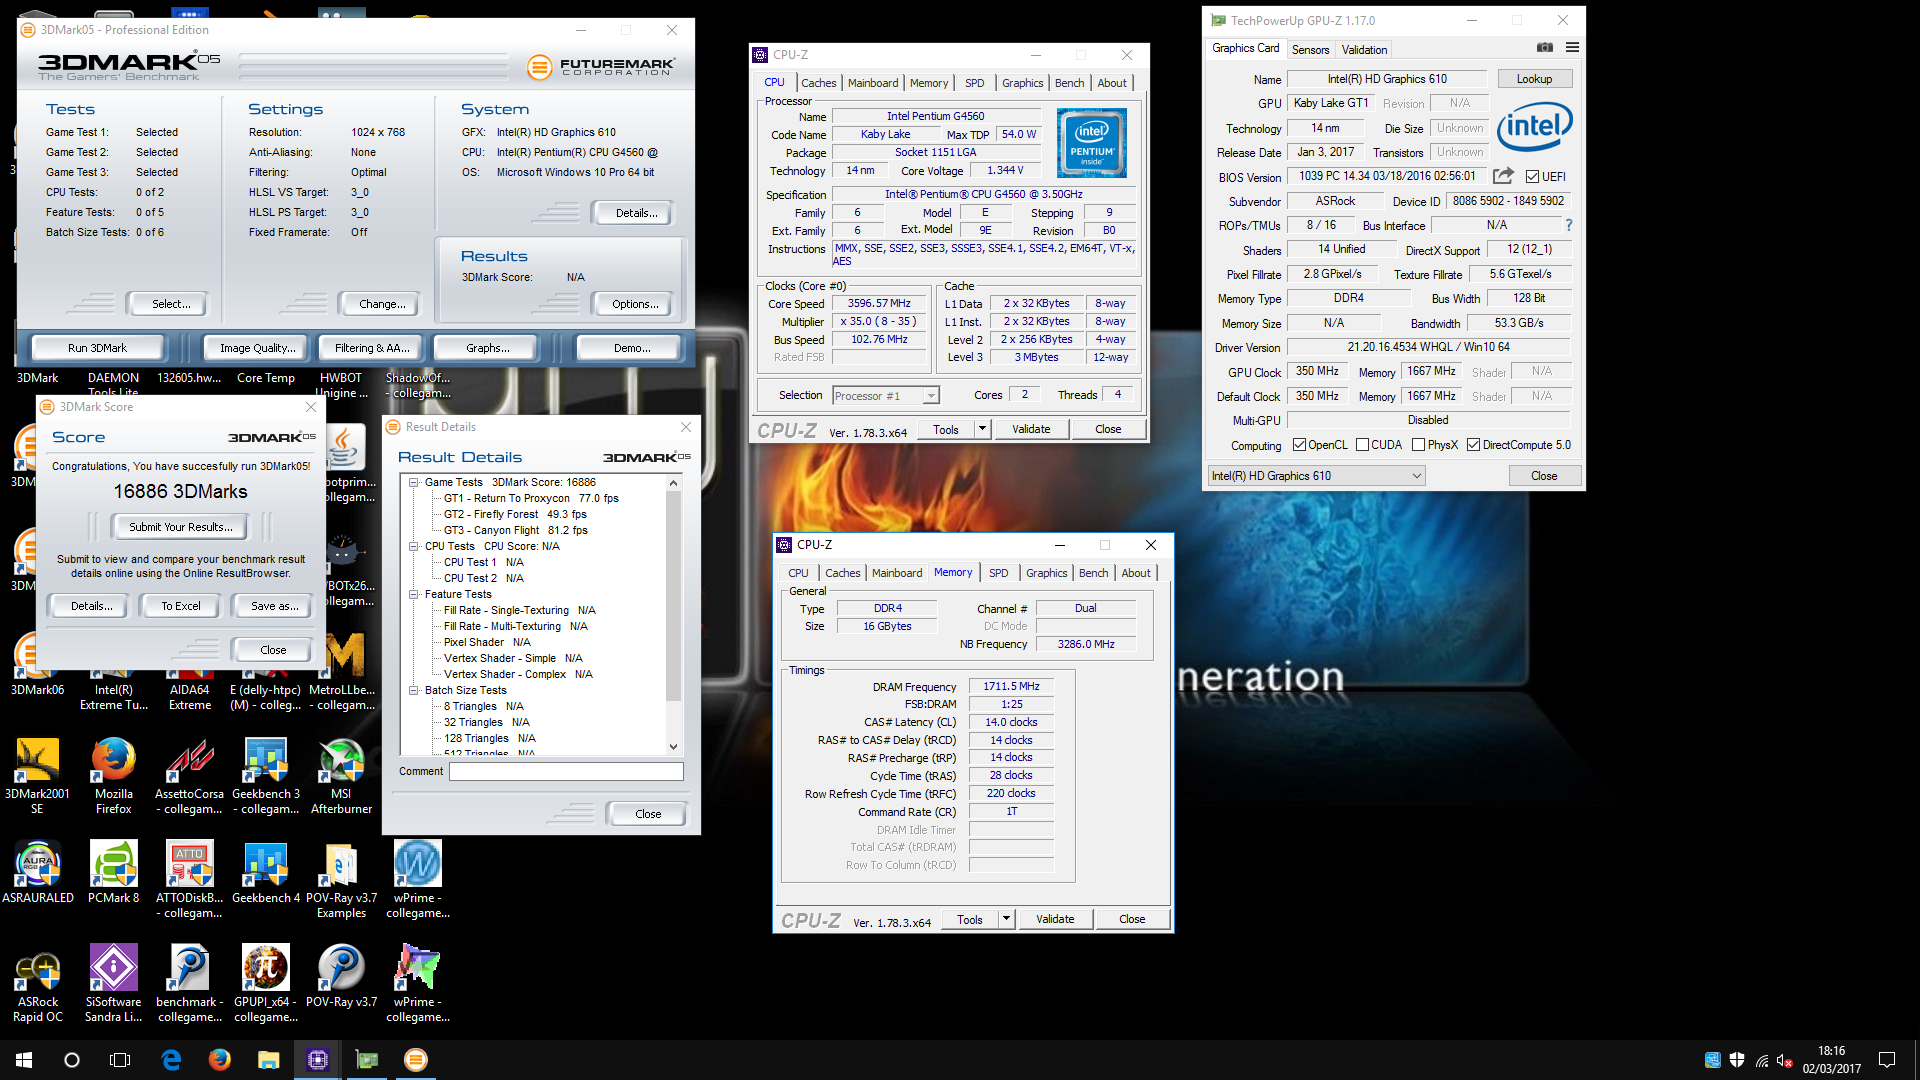This screenshot has width=1920, height=1080.
Task: Open the Geekbench 3 desktop shortcut
Action: [266, 777]
